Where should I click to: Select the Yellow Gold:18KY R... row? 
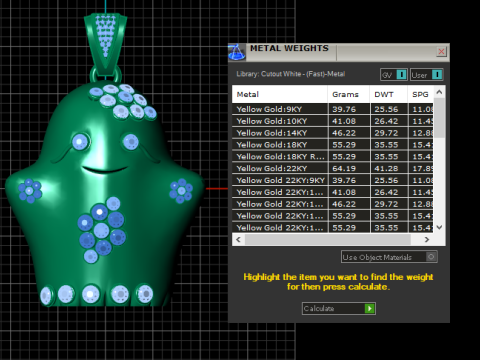pyautogui.click(x=333, y=157)
